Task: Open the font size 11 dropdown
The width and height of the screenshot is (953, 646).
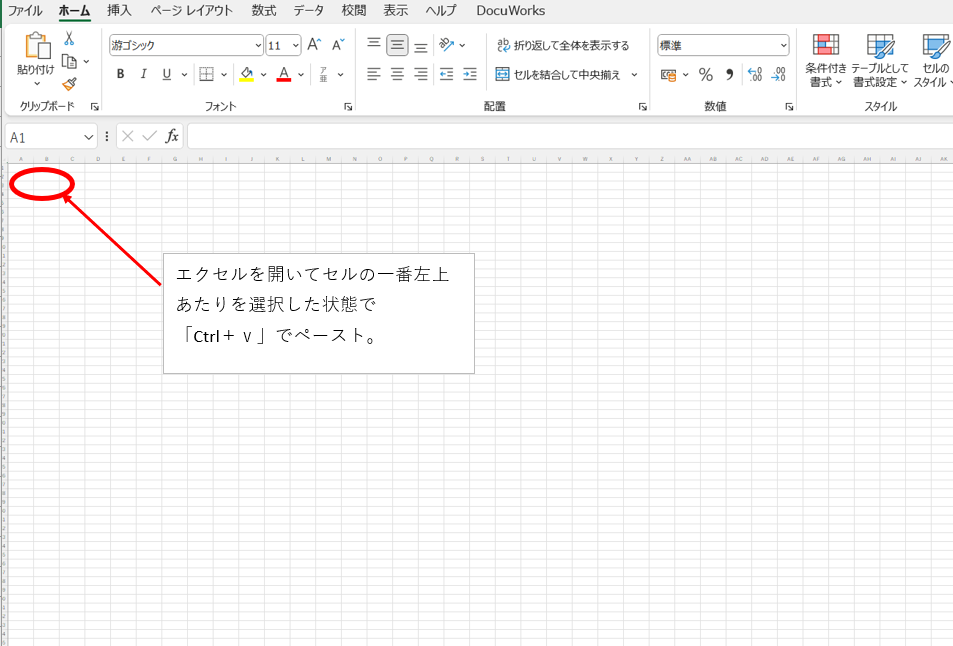Action: (x=295, y=46)
